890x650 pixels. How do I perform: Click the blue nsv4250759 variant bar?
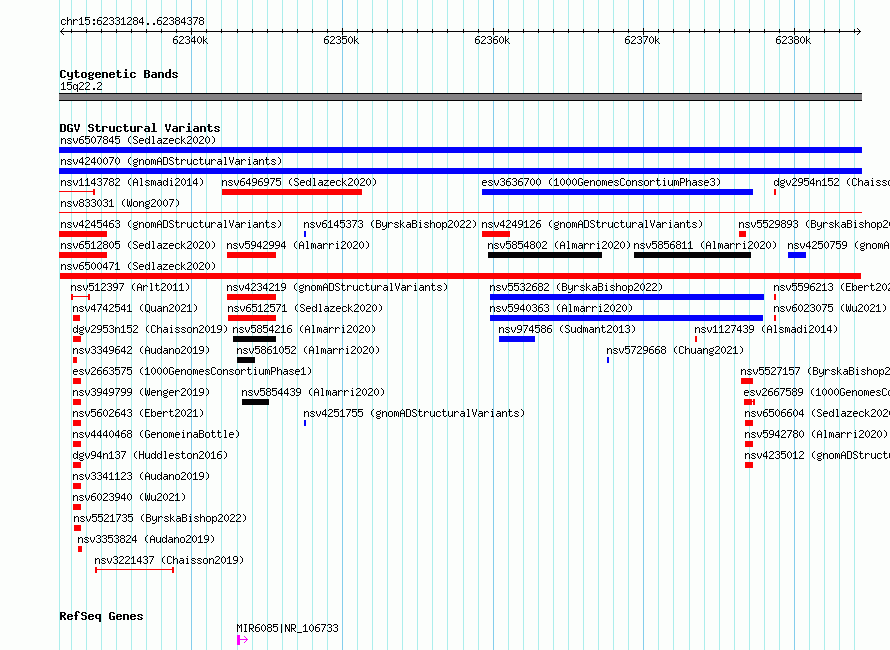797,255
